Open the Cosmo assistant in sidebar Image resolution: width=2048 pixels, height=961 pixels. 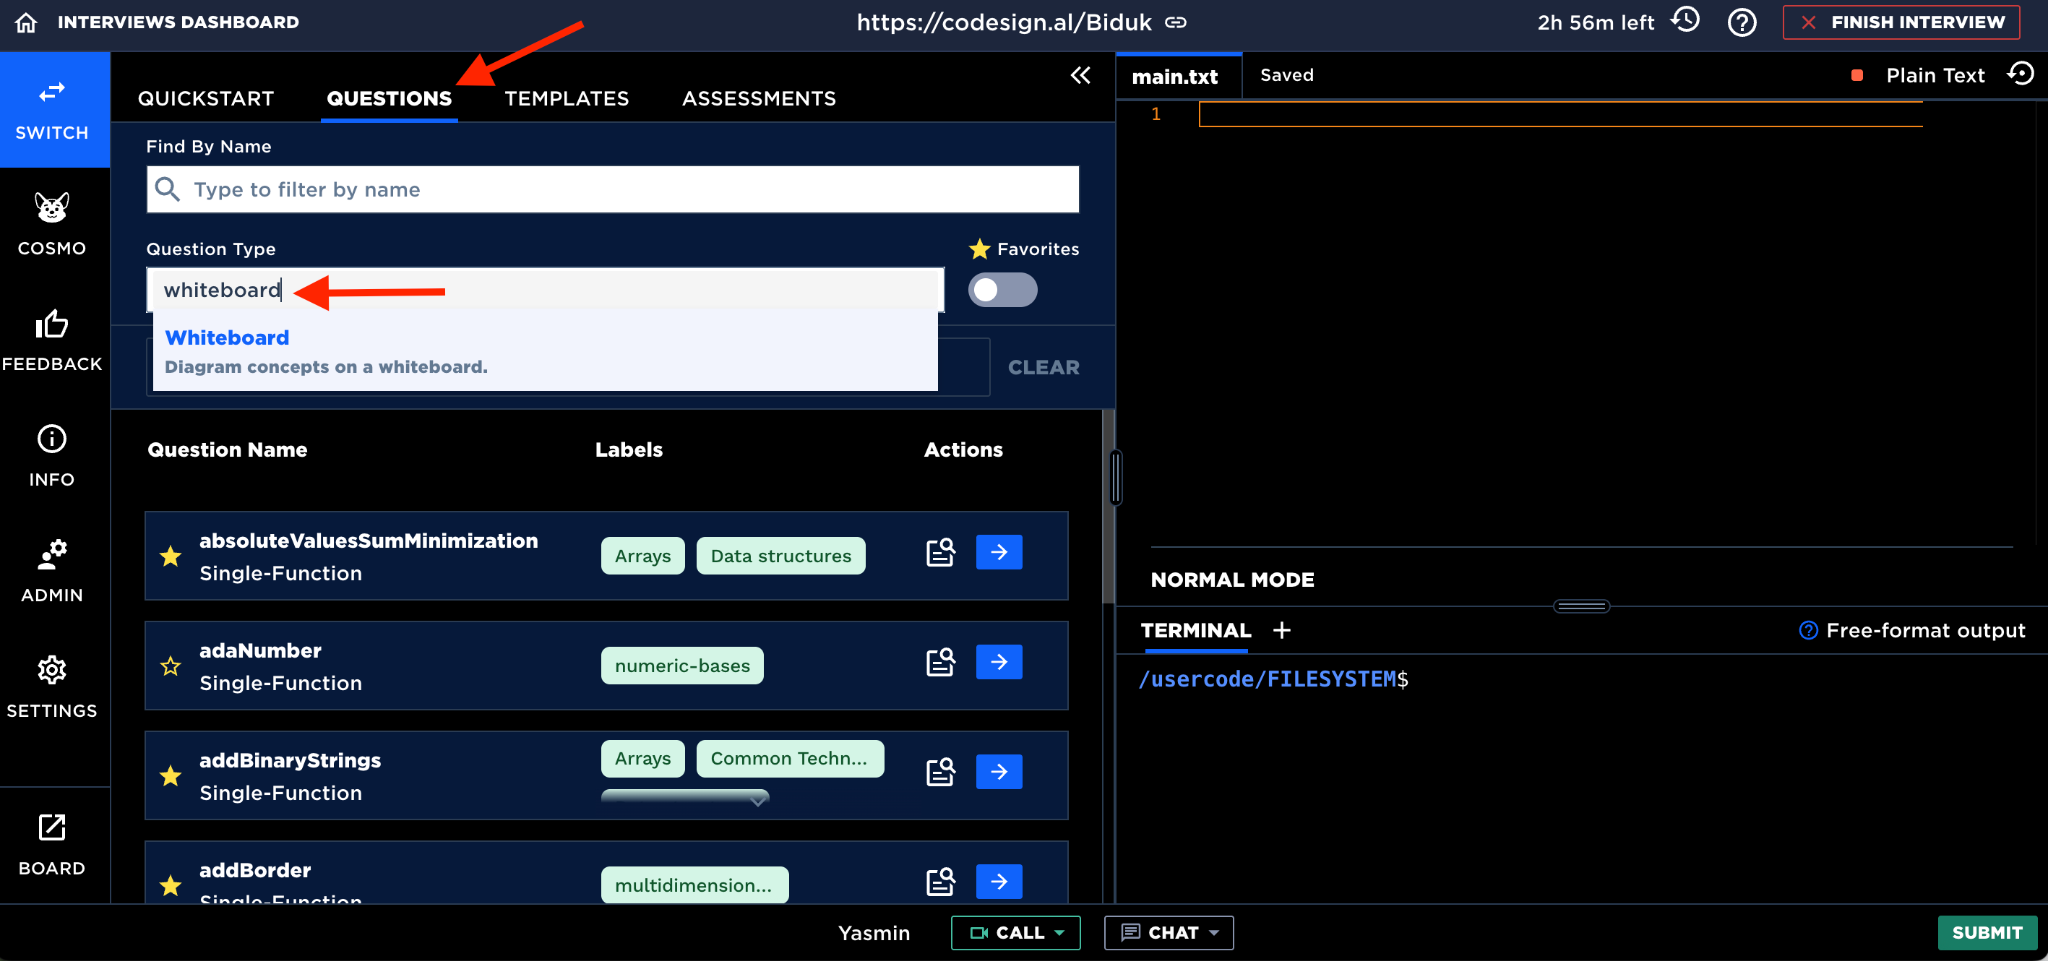[52, 224]
